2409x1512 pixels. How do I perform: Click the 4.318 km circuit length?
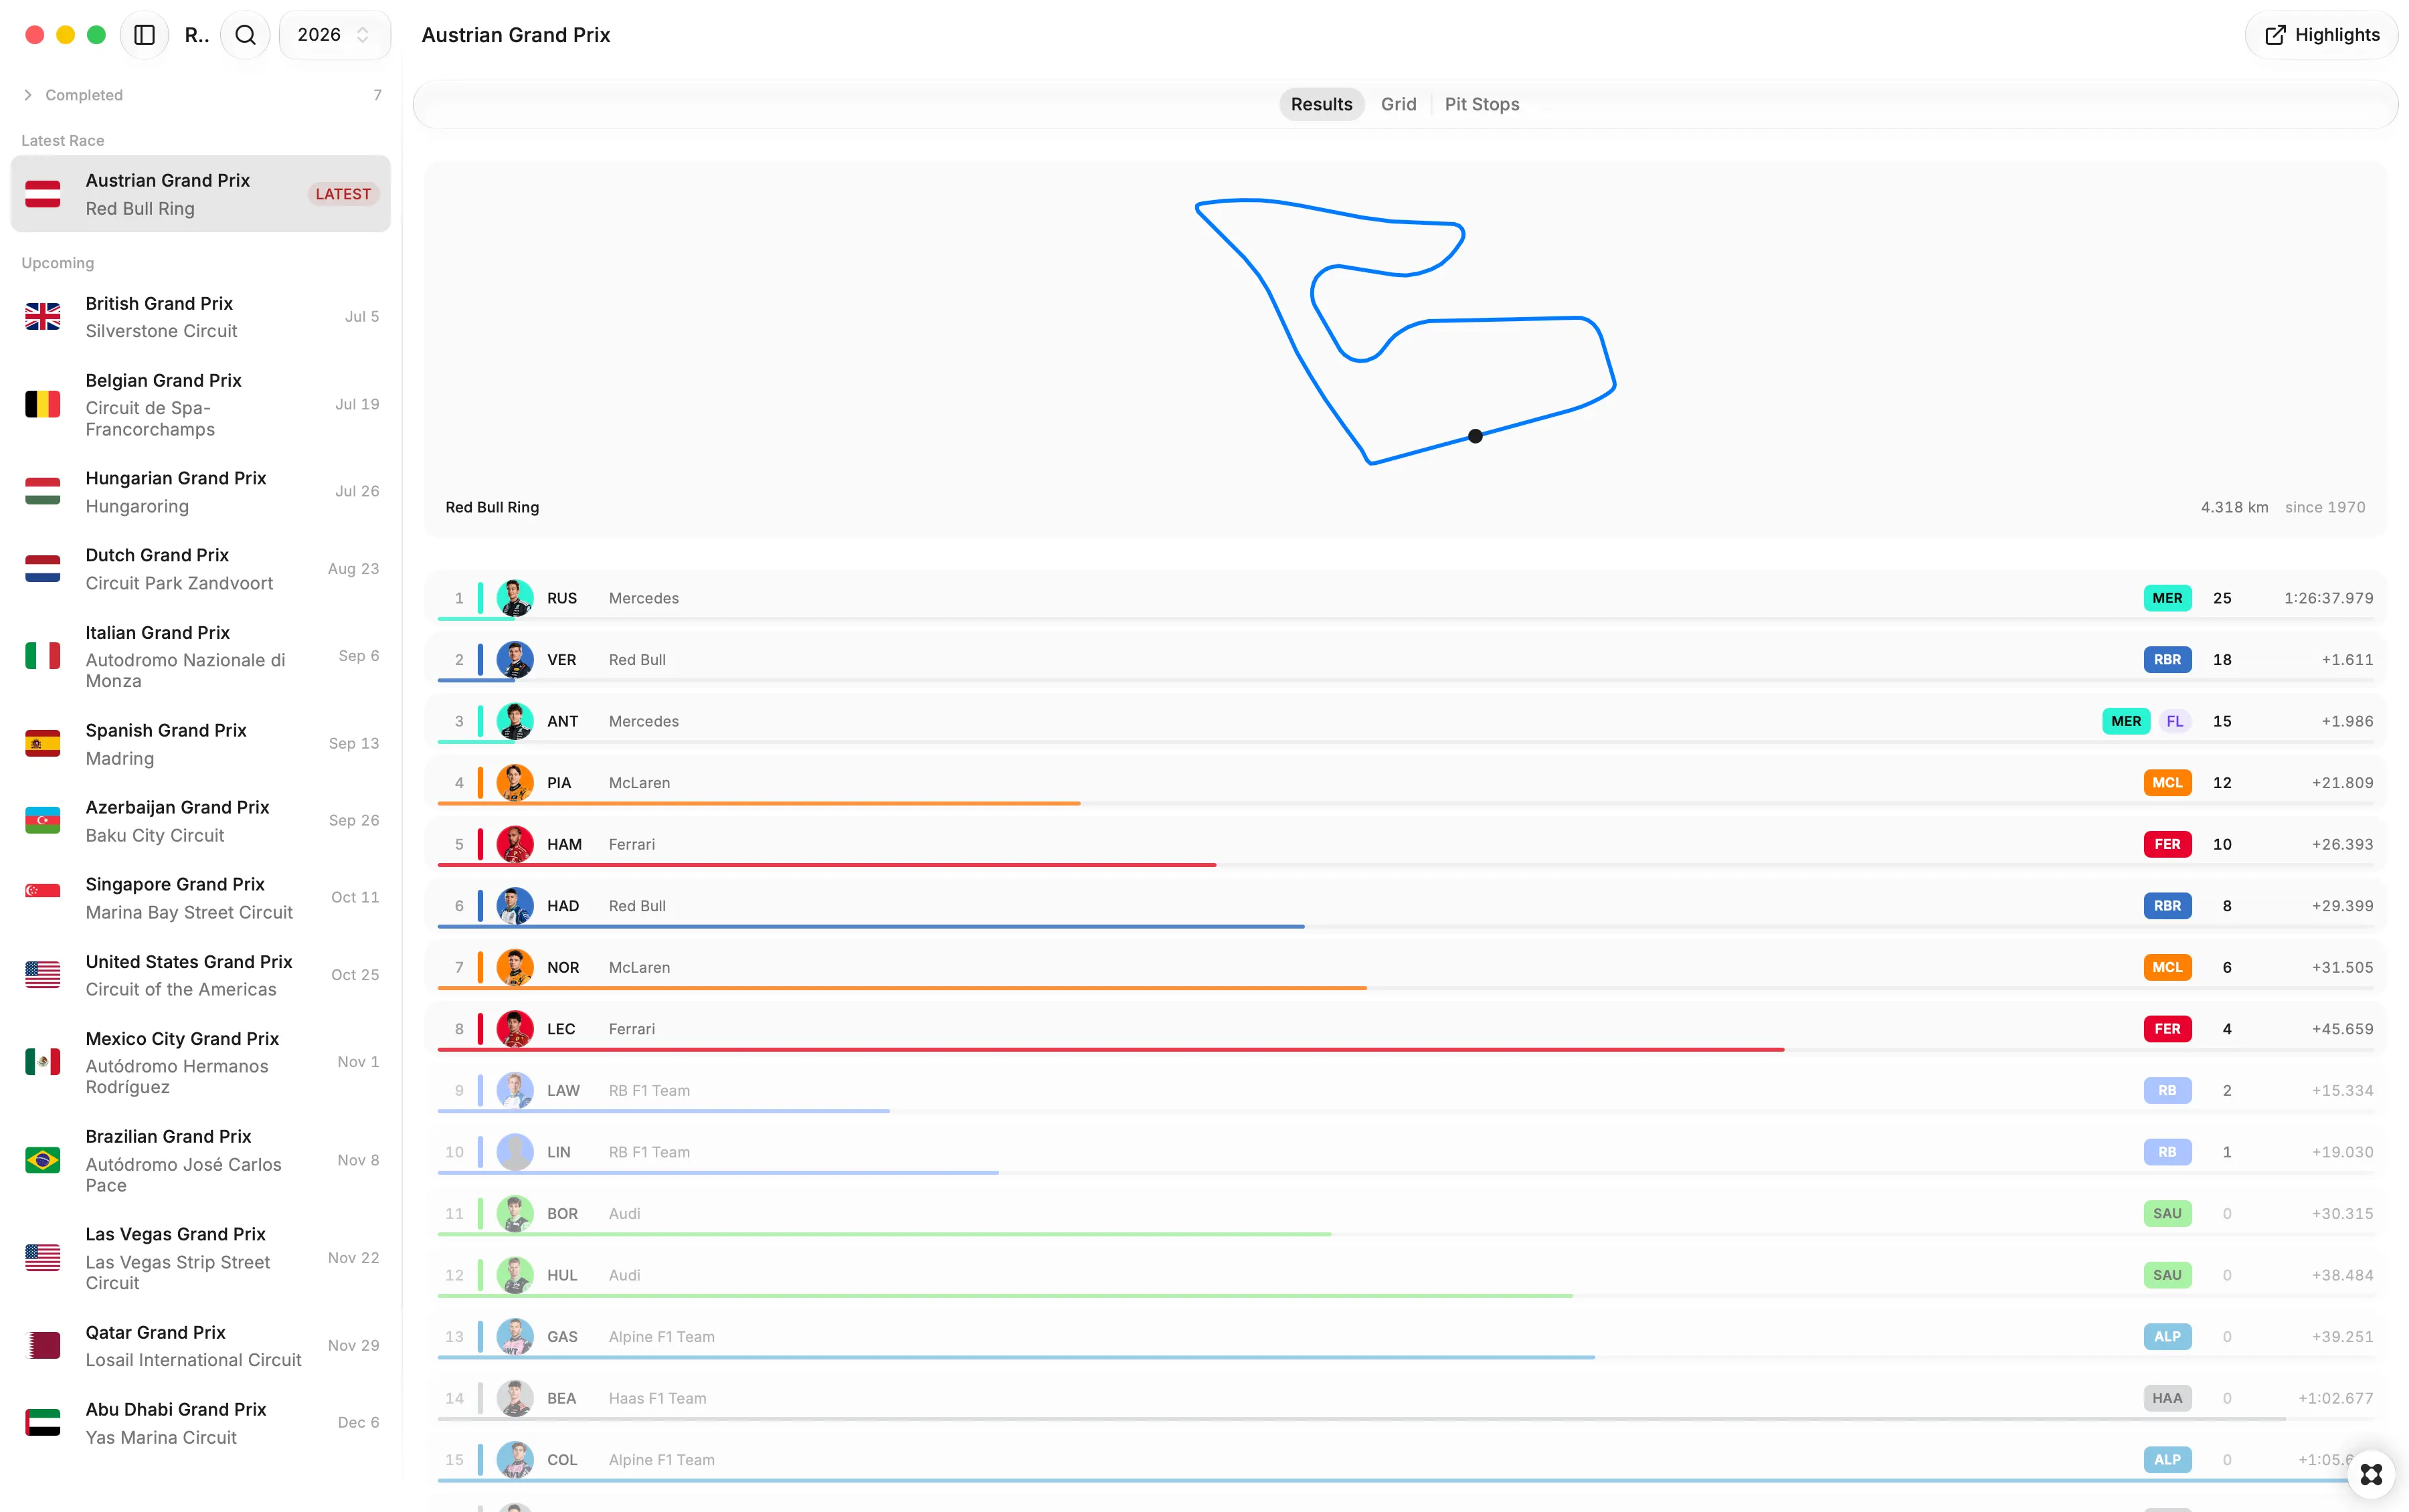pos(2234,507)
